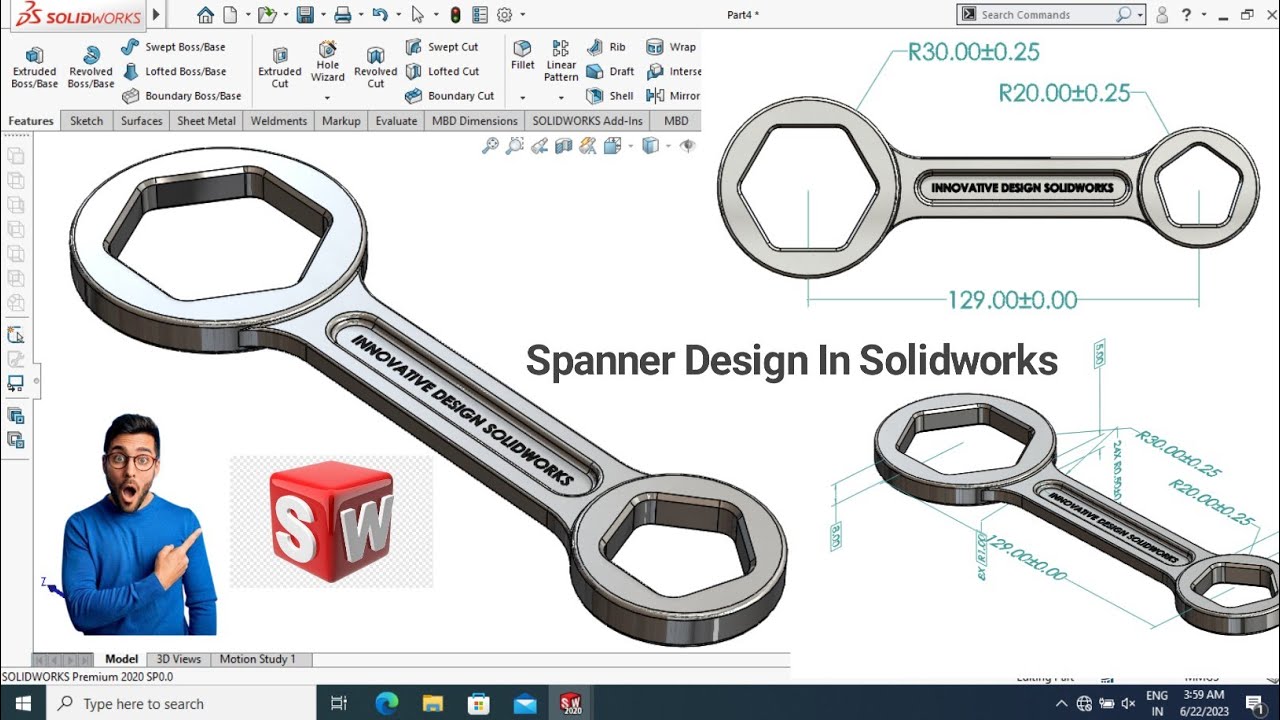
Task: Use the Mirror feature
Action: click(673, 96)
